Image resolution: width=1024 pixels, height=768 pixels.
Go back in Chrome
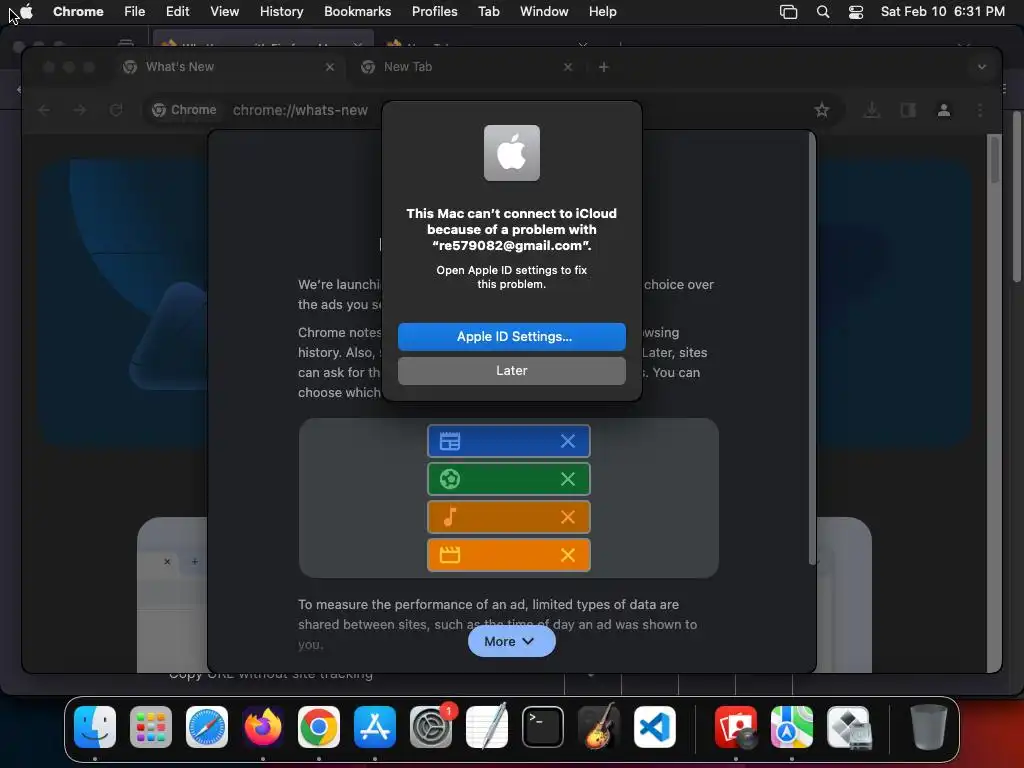coord(44,110)
